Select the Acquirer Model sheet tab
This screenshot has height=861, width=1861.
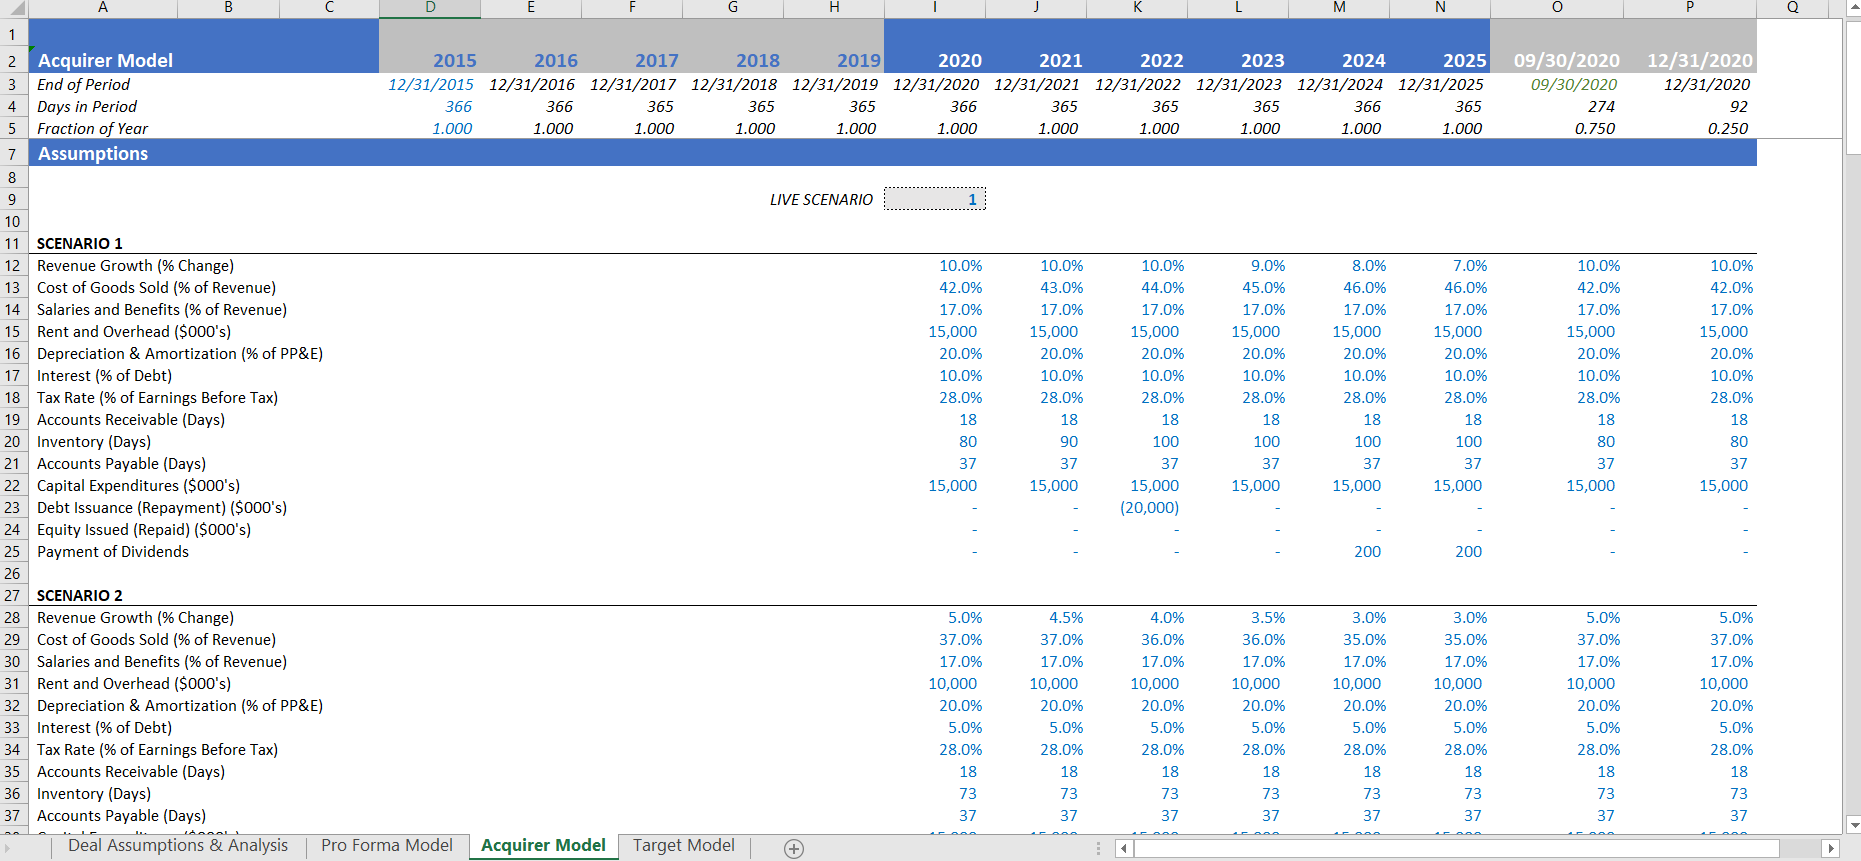point(543,846)
